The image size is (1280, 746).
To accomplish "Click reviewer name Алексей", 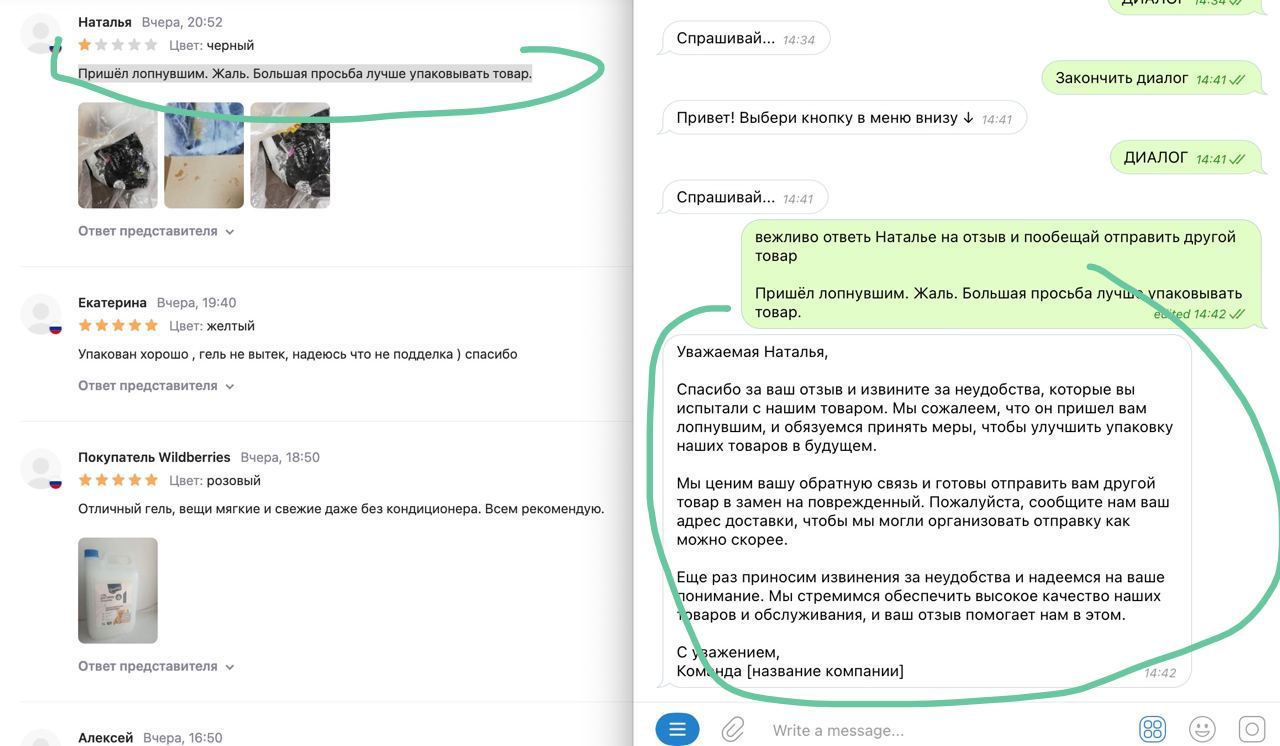I will click(105, 737).
